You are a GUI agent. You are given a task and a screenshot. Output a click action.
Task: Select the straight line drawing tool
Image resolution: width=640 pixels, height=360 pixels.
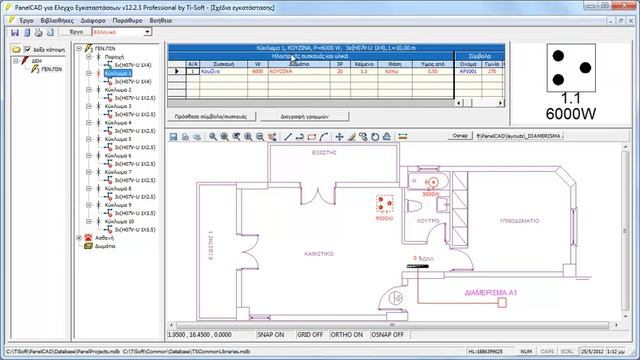click(288, 137)
